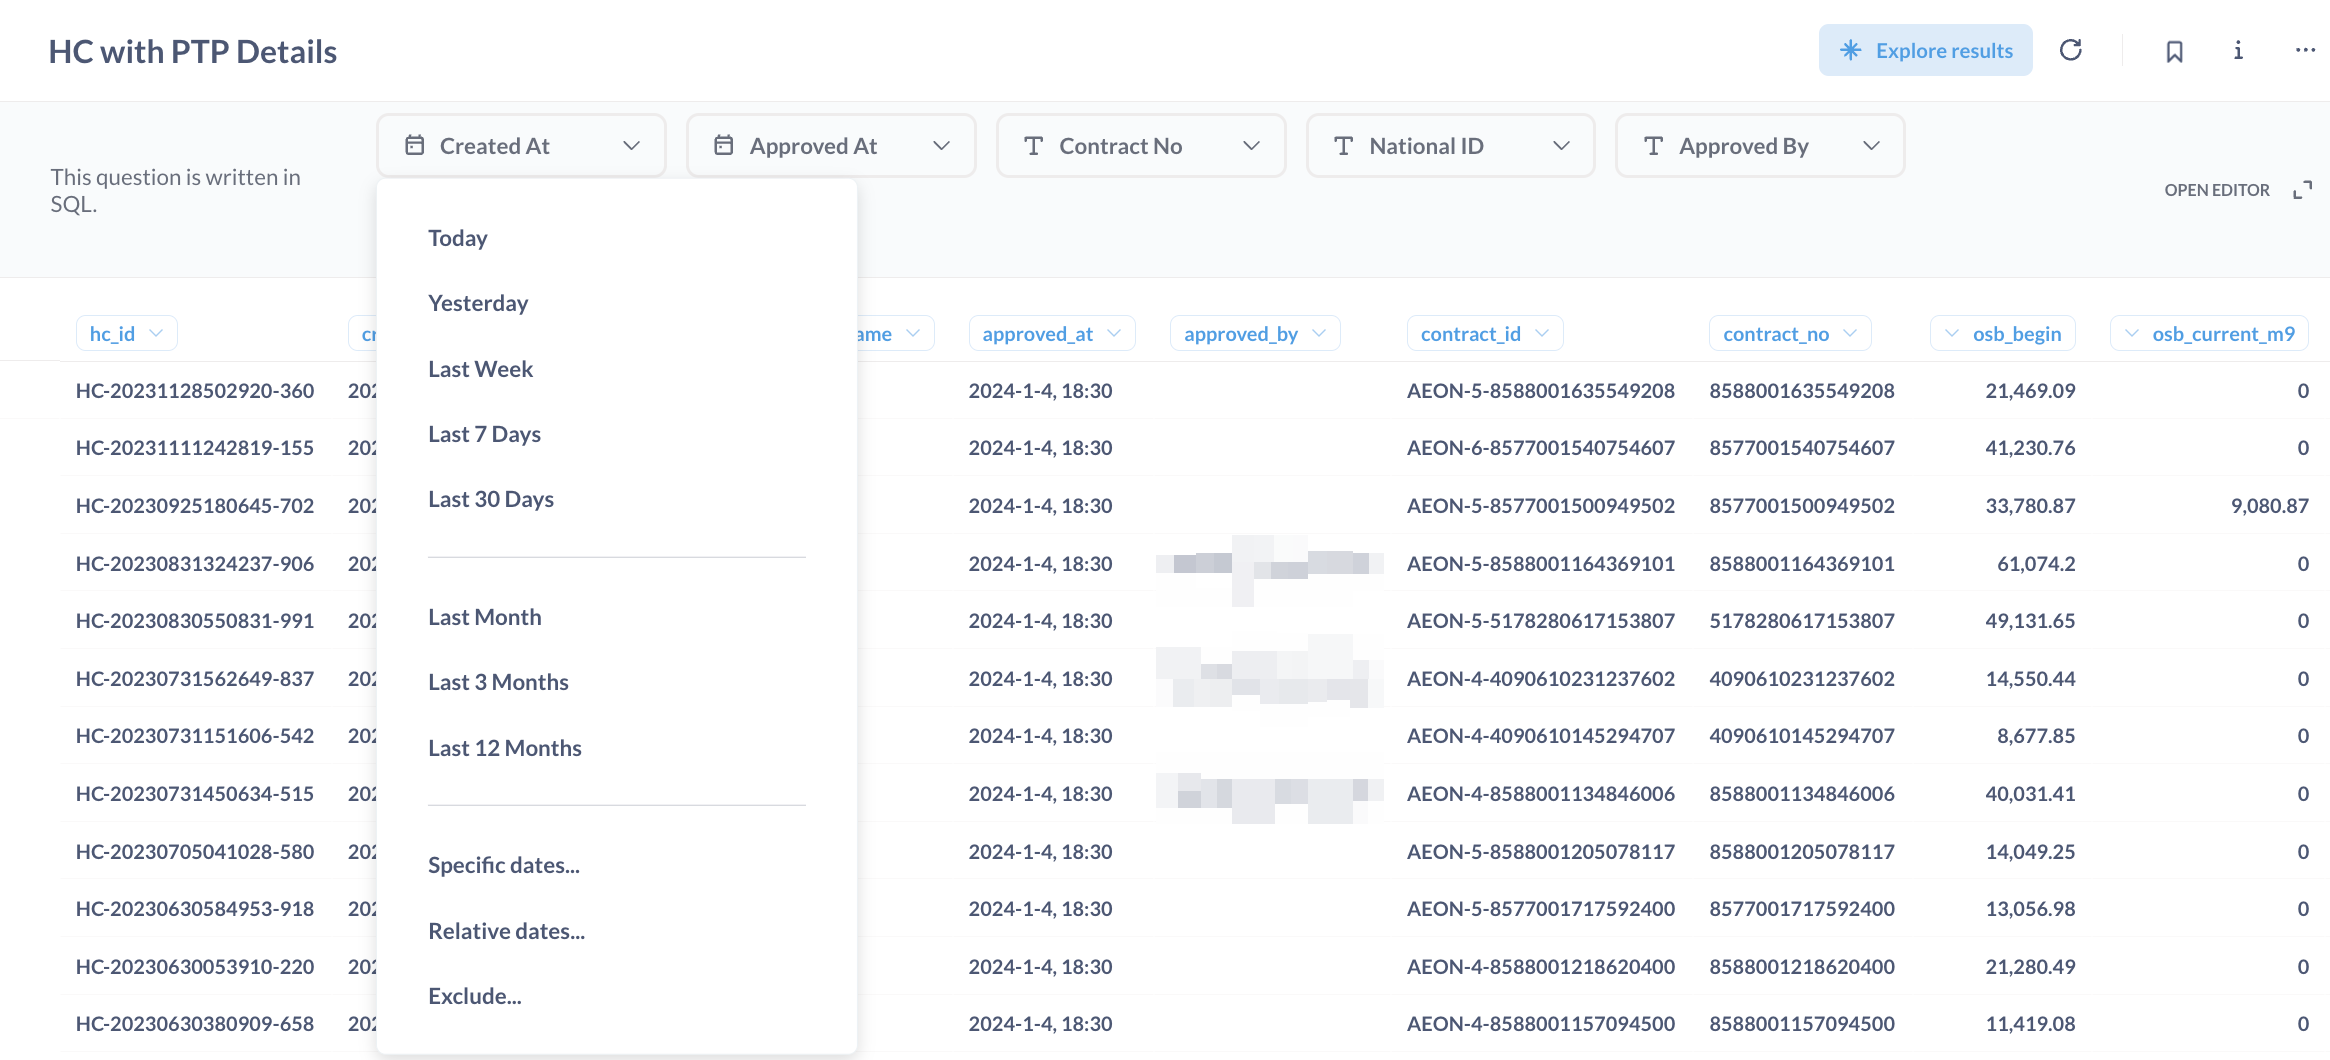Open the question info icon
Viewport: 2330px width, 1060px height.
(x=2238, y=50)
